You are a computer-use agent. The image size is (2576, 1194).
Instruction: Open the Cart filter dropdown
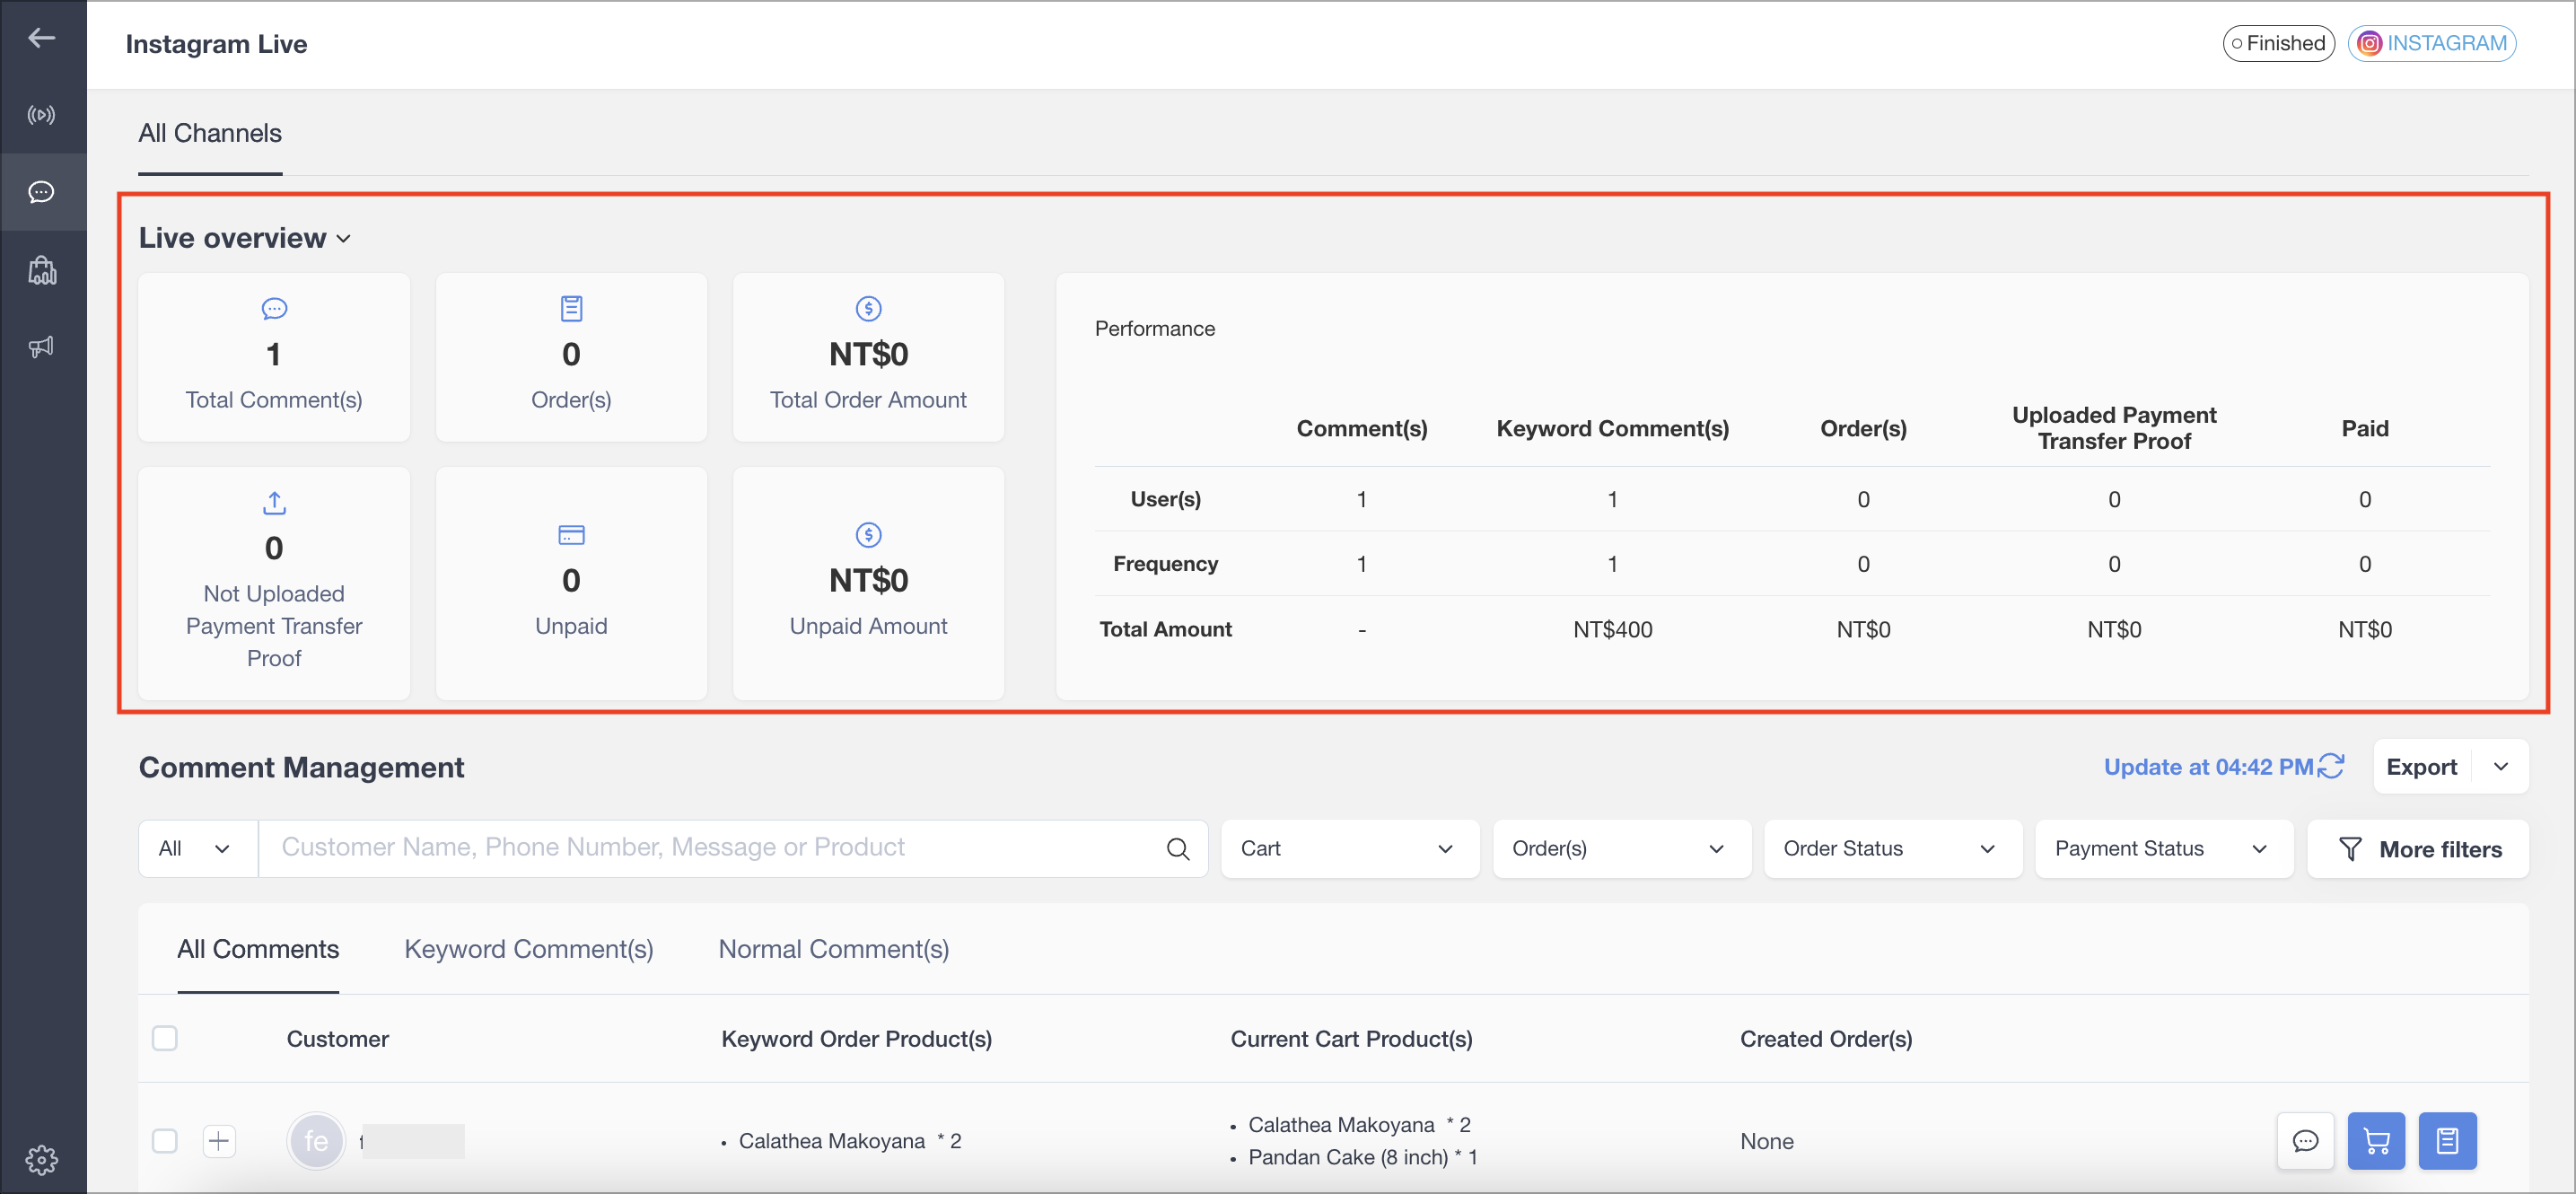coord(1350,849)
